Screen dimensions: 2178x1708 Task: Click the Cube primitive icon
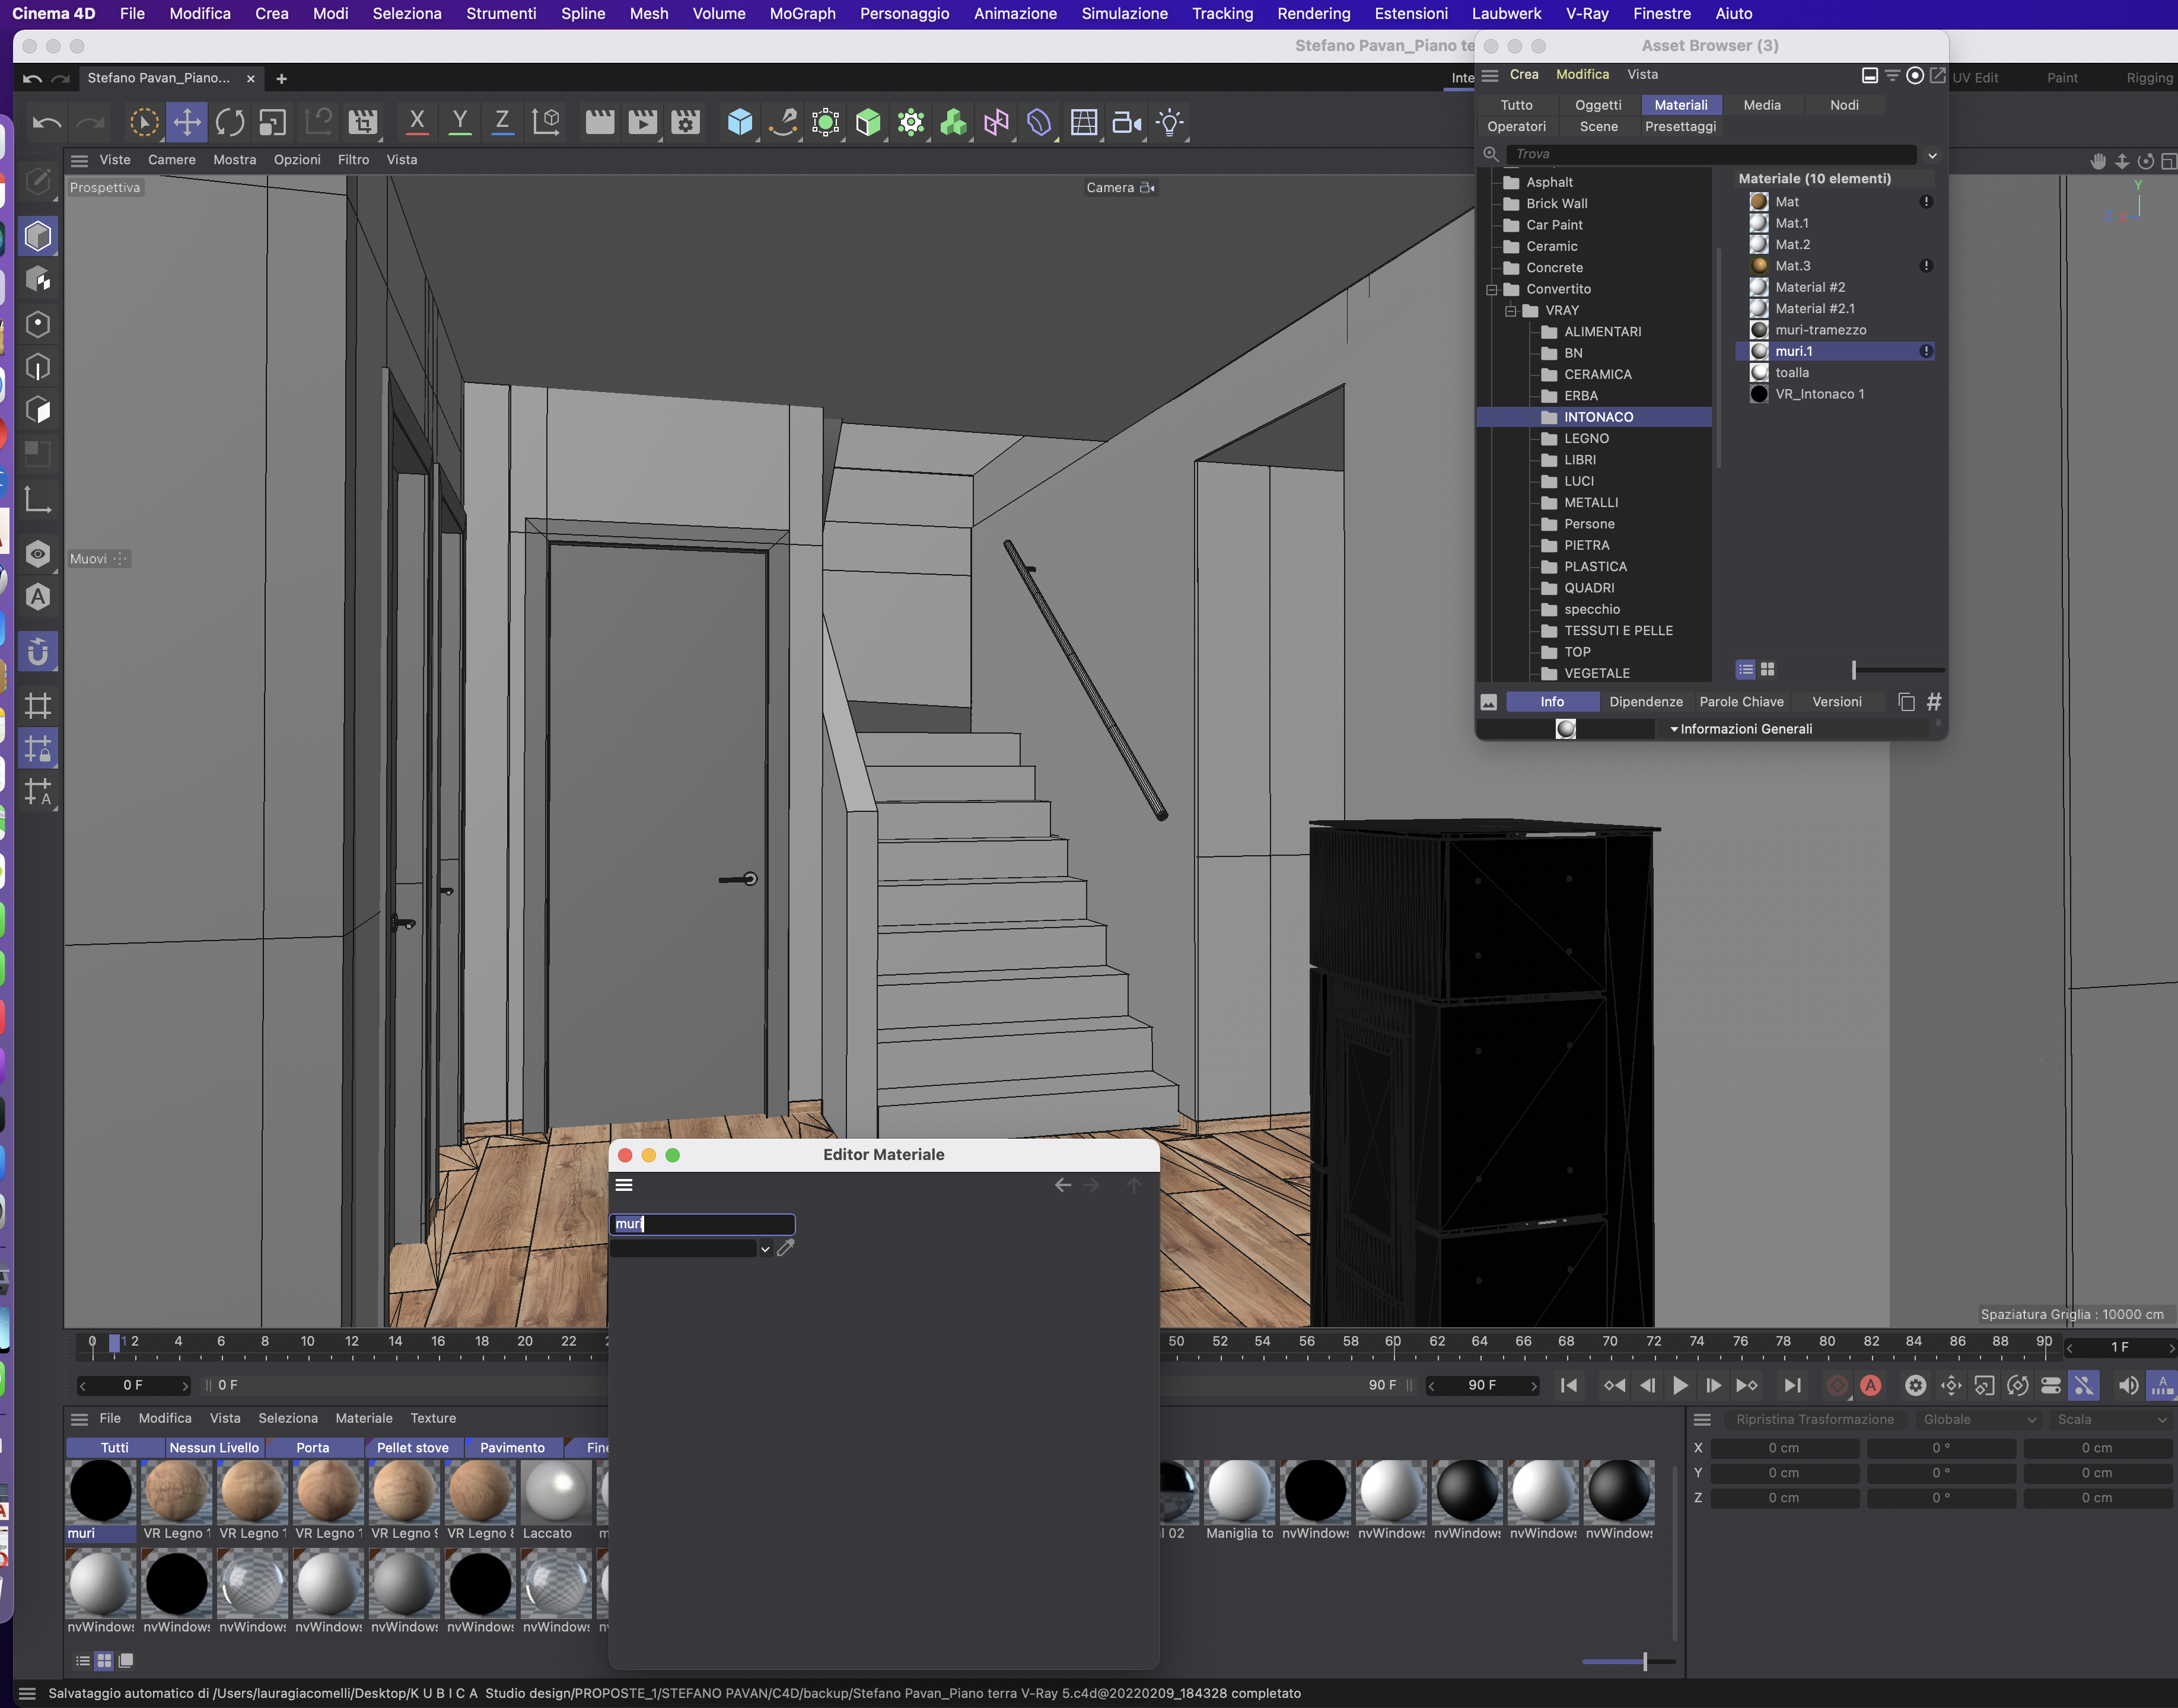[739, 123]
